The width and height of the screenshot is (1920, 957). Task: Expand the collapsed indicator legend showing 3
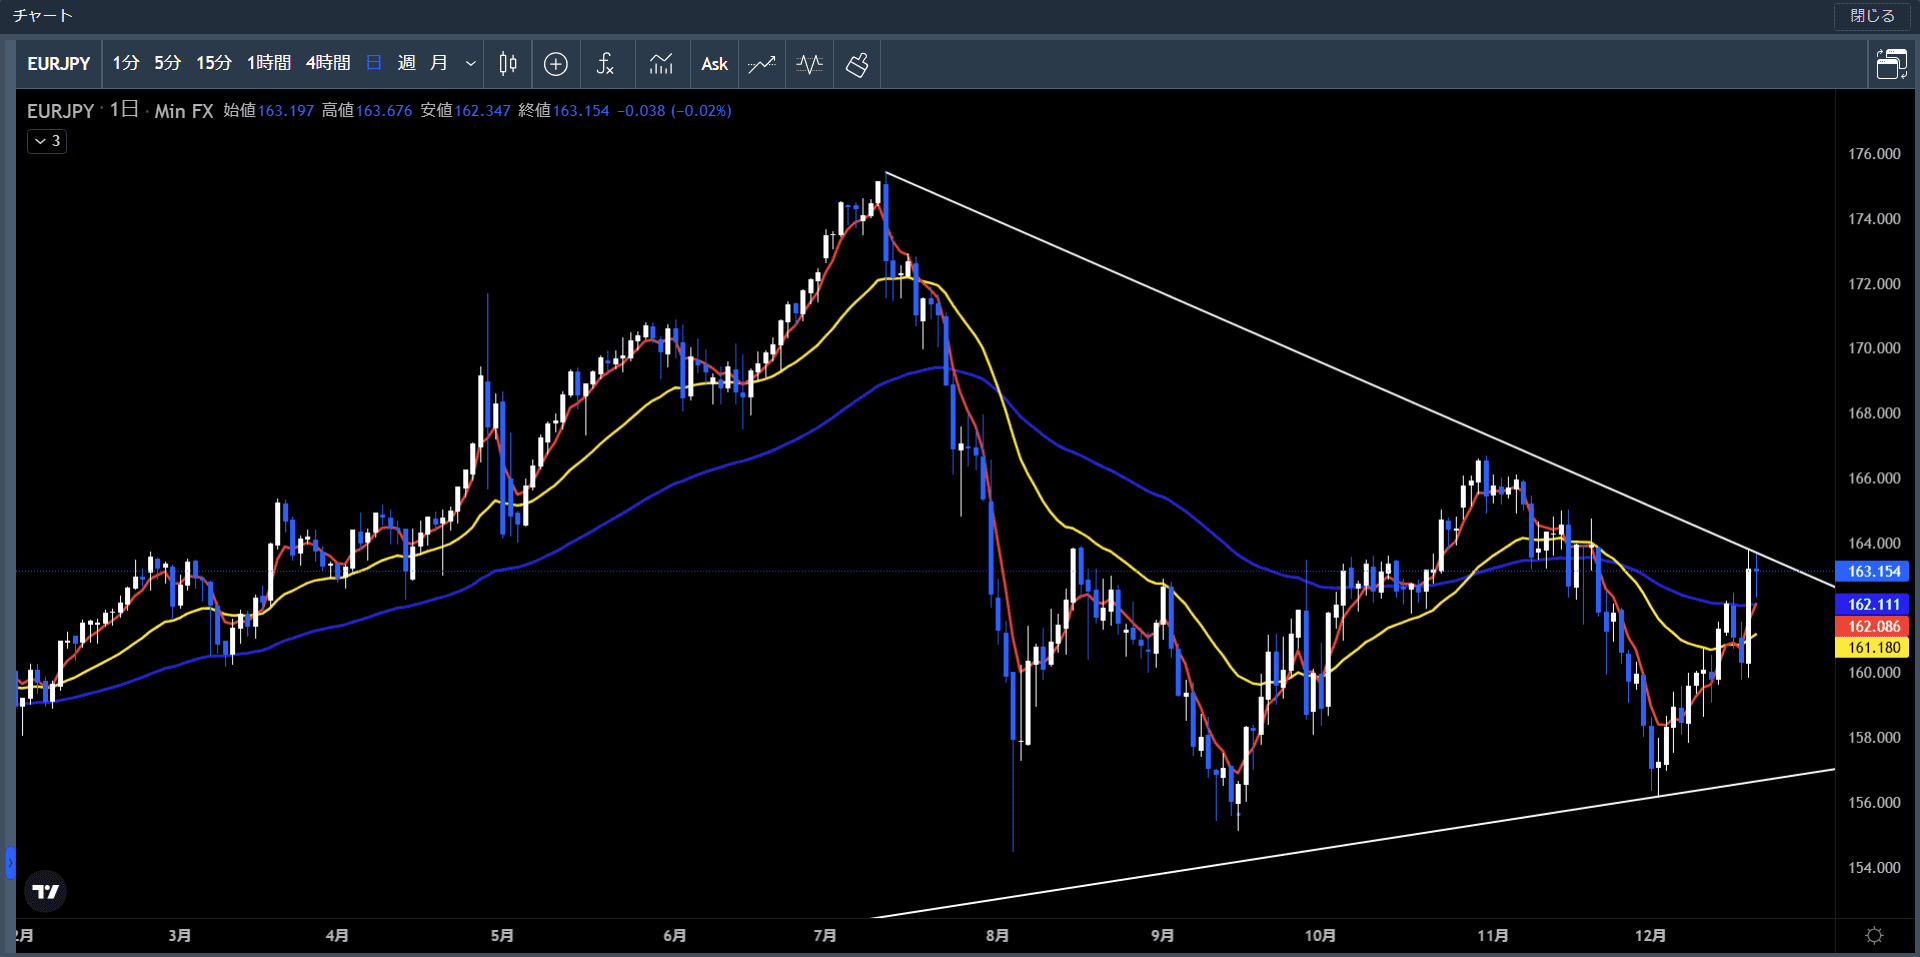(x=47, y=141)
